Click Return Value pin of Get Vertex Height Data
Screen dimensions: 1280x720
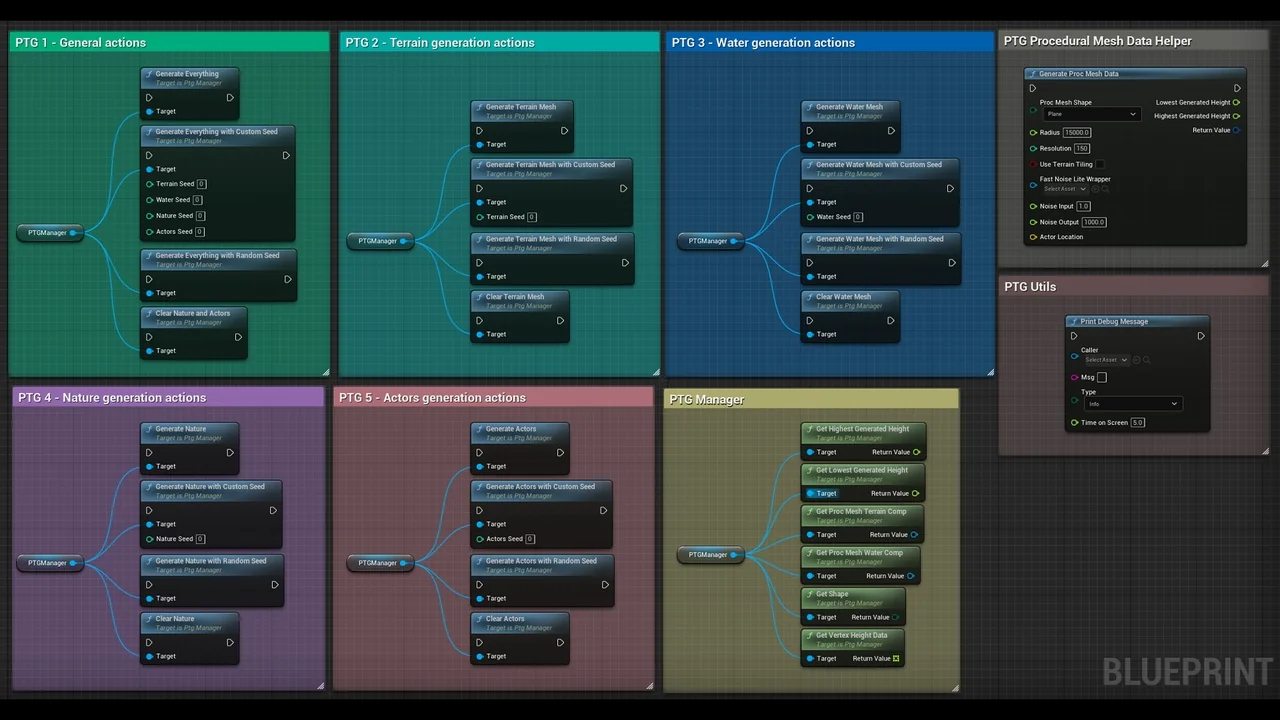896,658
